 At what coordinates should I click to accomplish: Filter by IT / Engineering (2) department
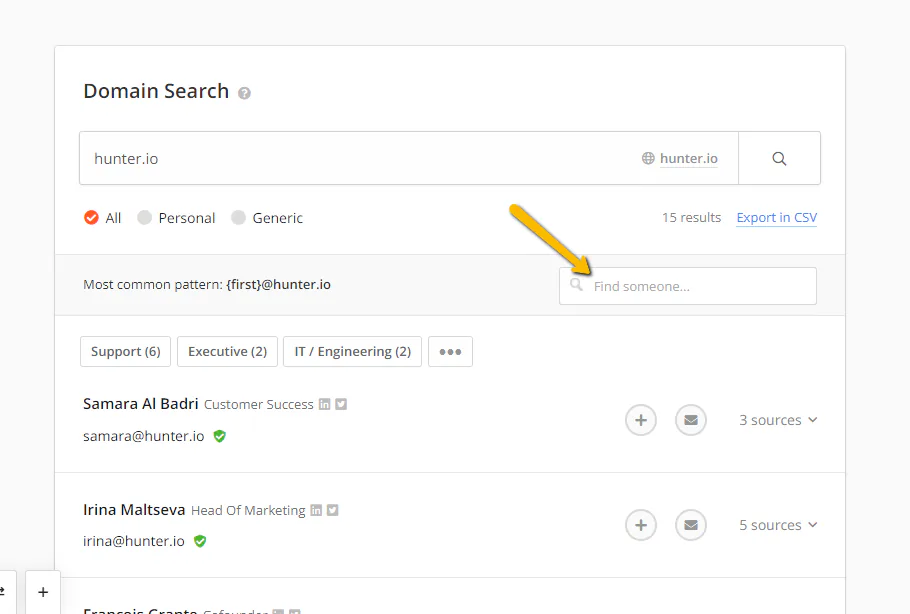[352, 352]
